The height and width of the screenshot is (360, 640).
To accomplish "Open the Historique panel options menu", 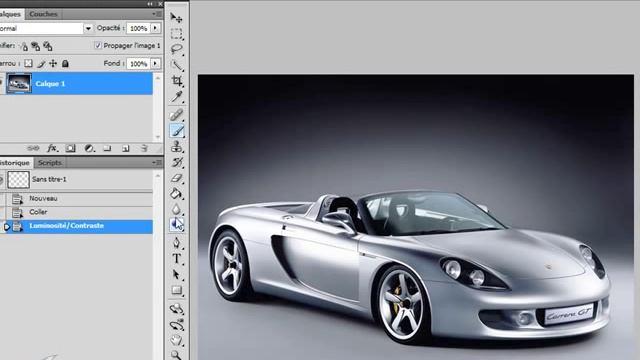I will click(x=157, y=162).
